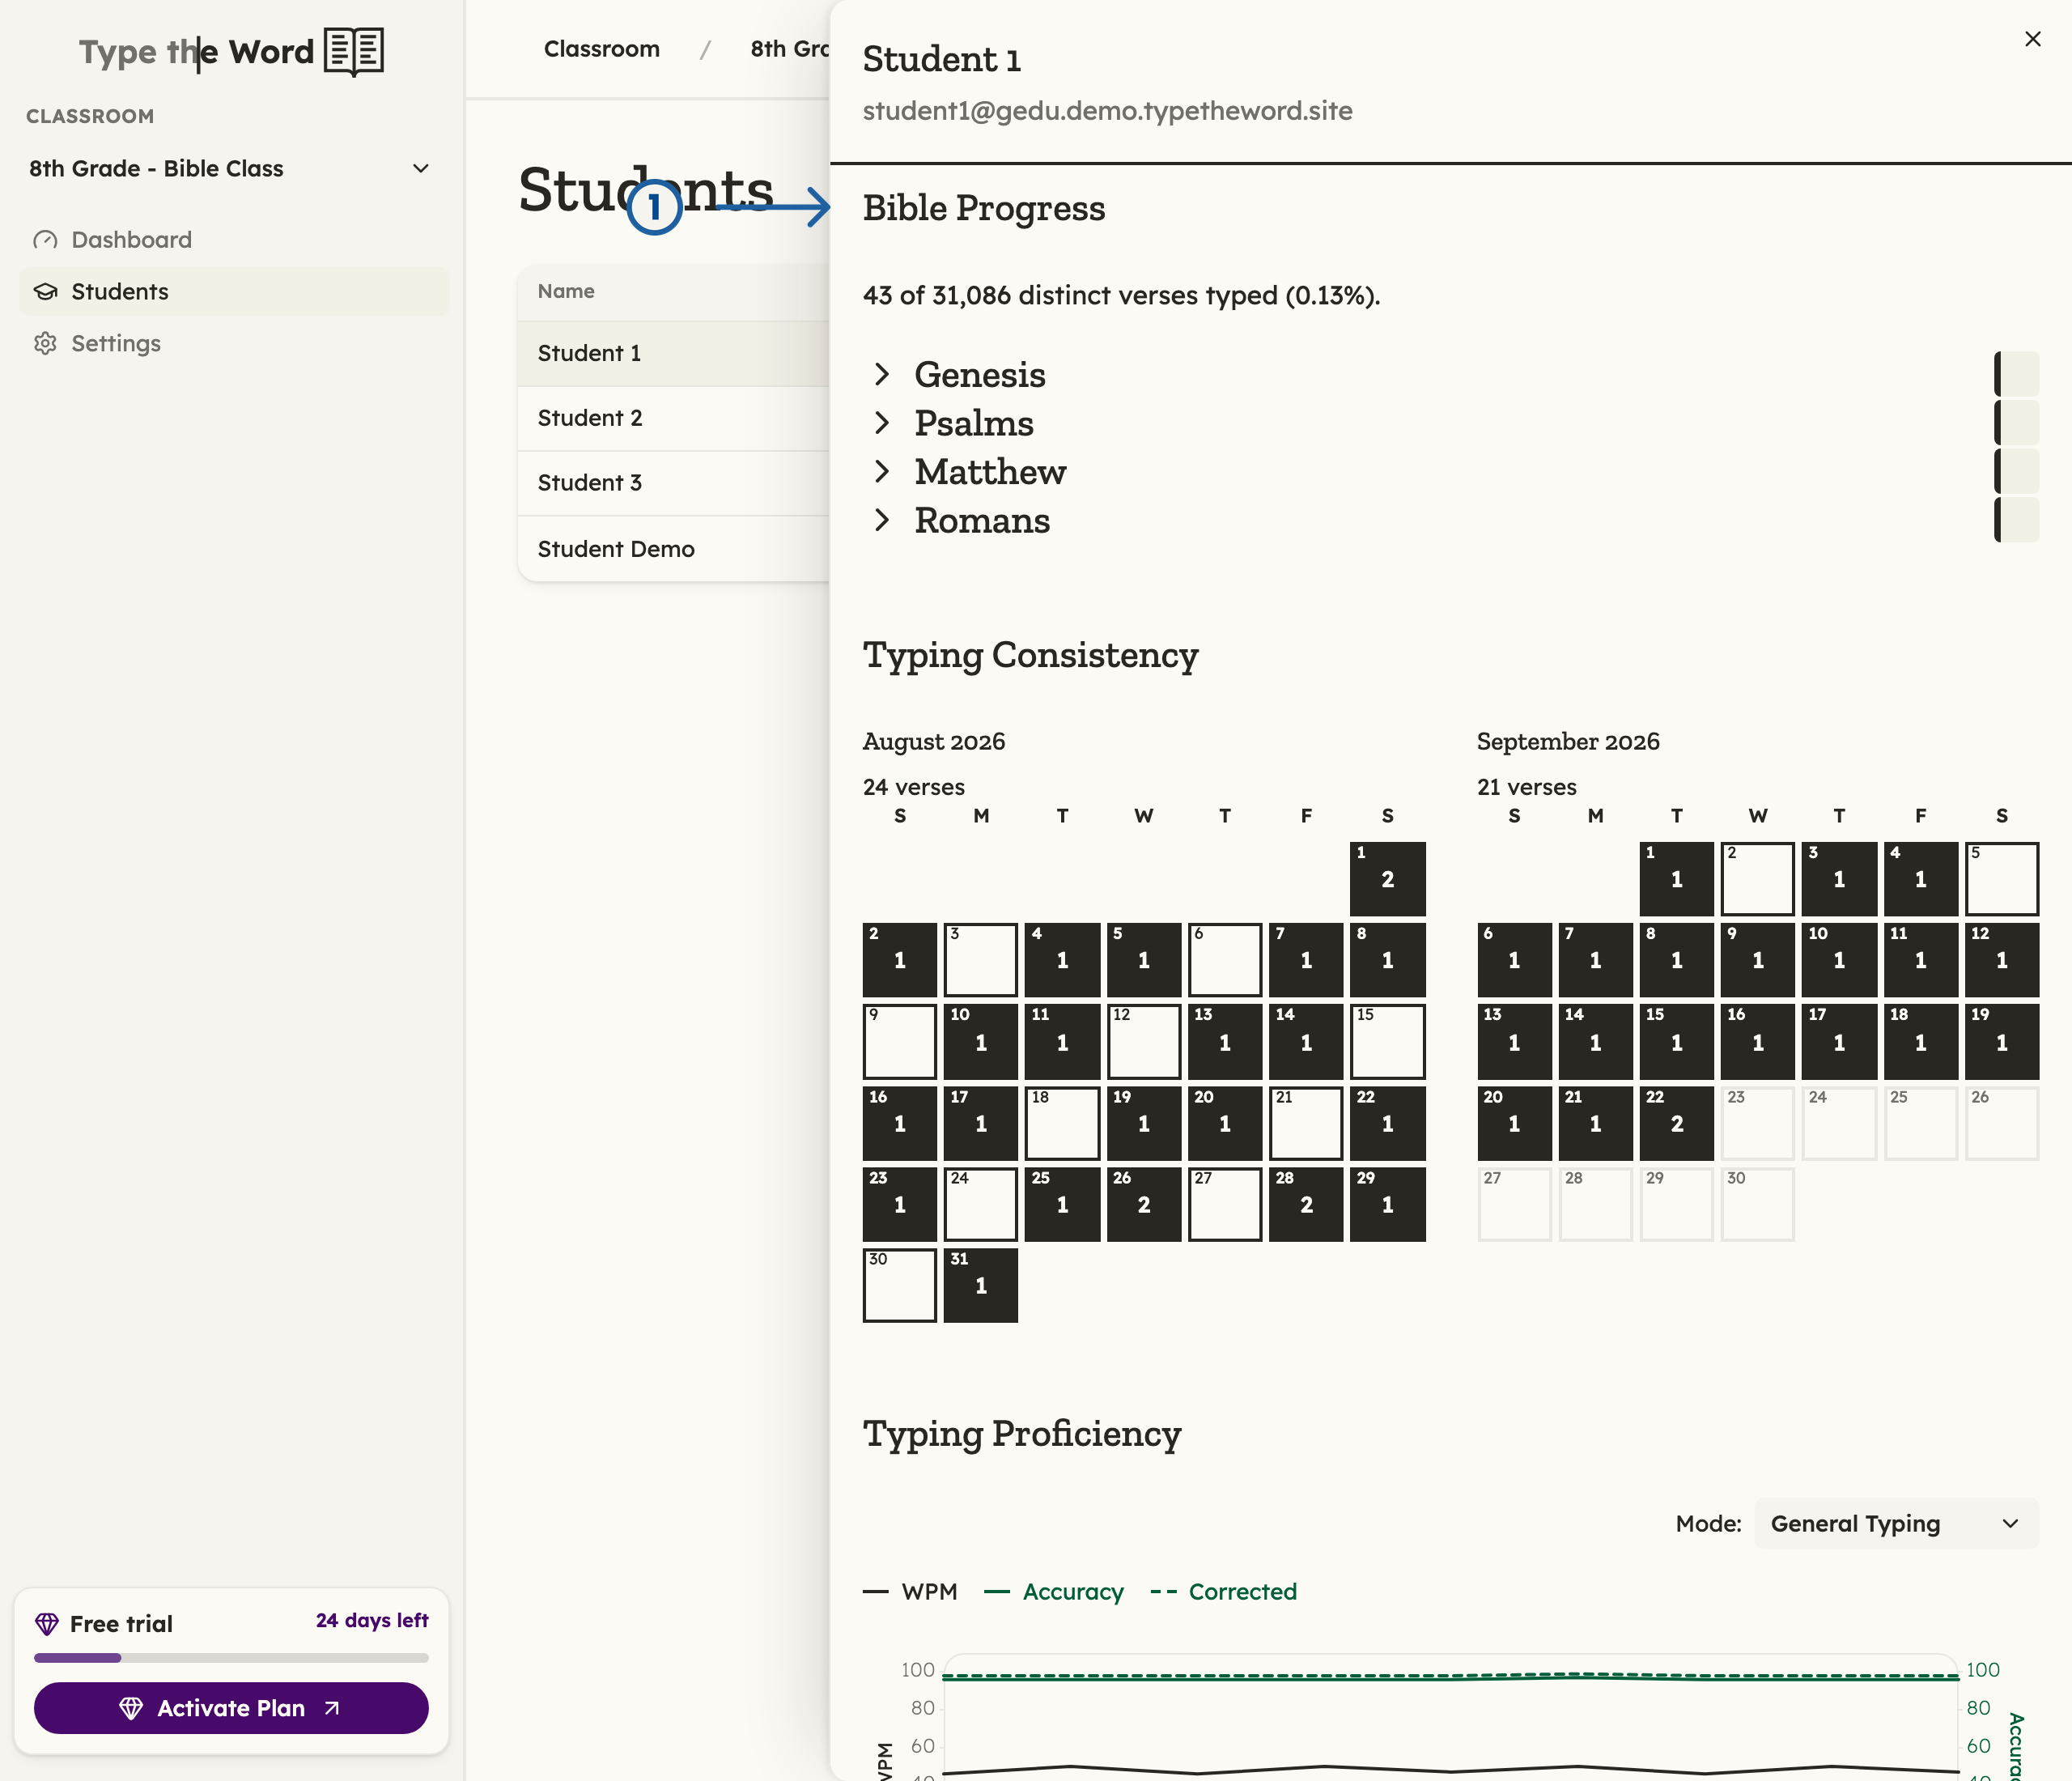Open the 8th Grade - Bible Class dropdown
Image resolution: width=2072 pixels, height=1781 pixels.
click(230, 168)
